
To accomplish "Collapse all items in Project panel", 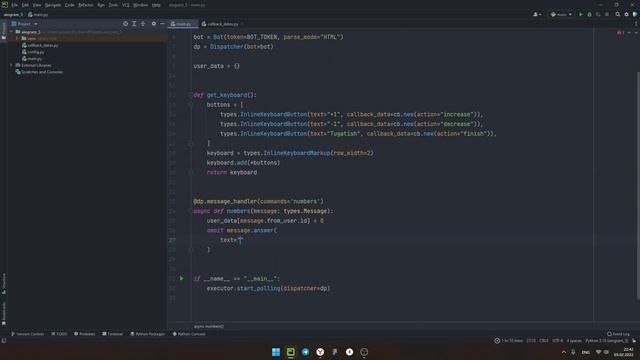I will coord(143,24).
